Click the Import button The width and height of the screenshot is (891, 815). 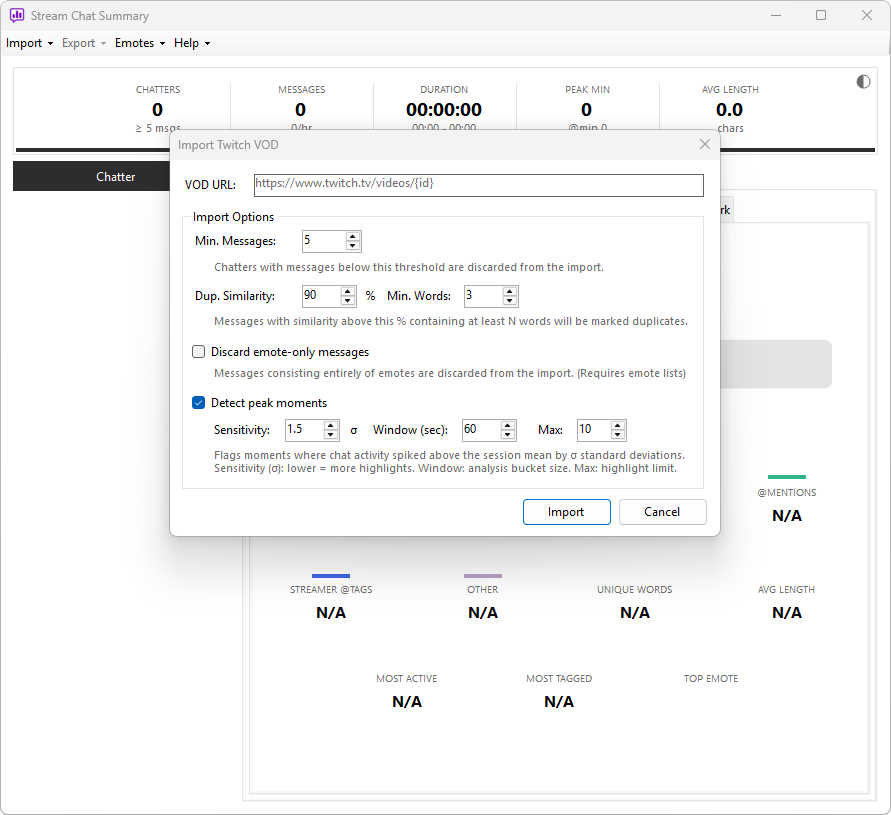tap(567, 512)
